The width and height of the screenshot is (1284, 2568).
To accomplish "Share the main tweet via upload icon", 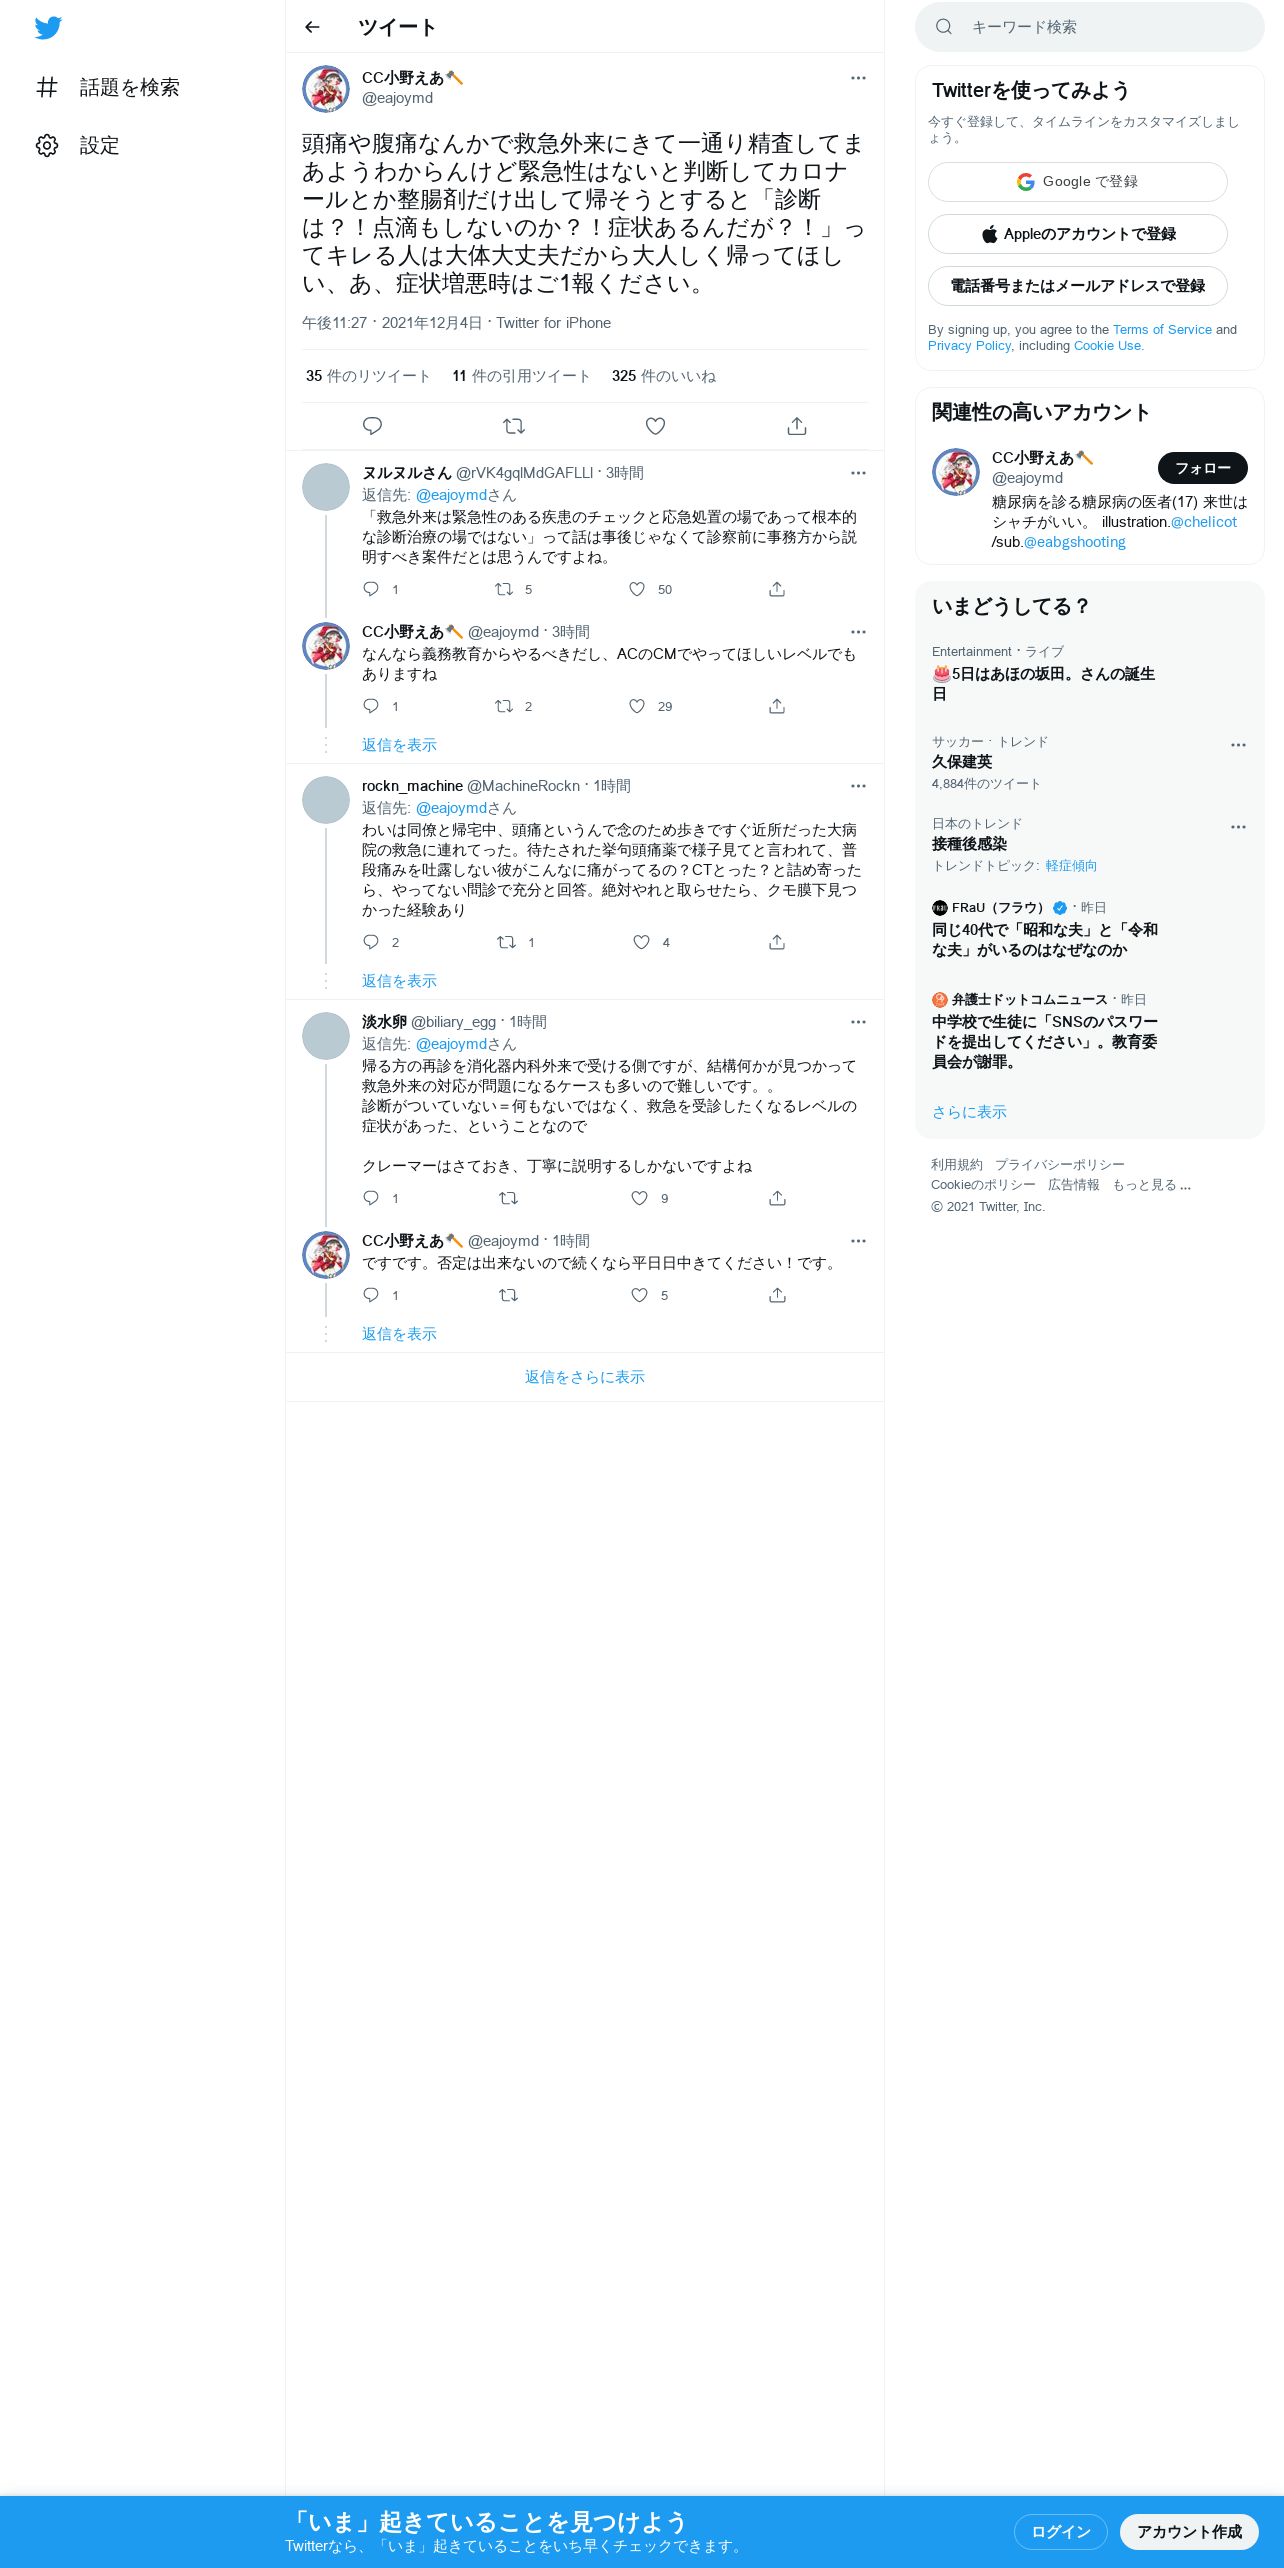I will [x=796, y=426].
